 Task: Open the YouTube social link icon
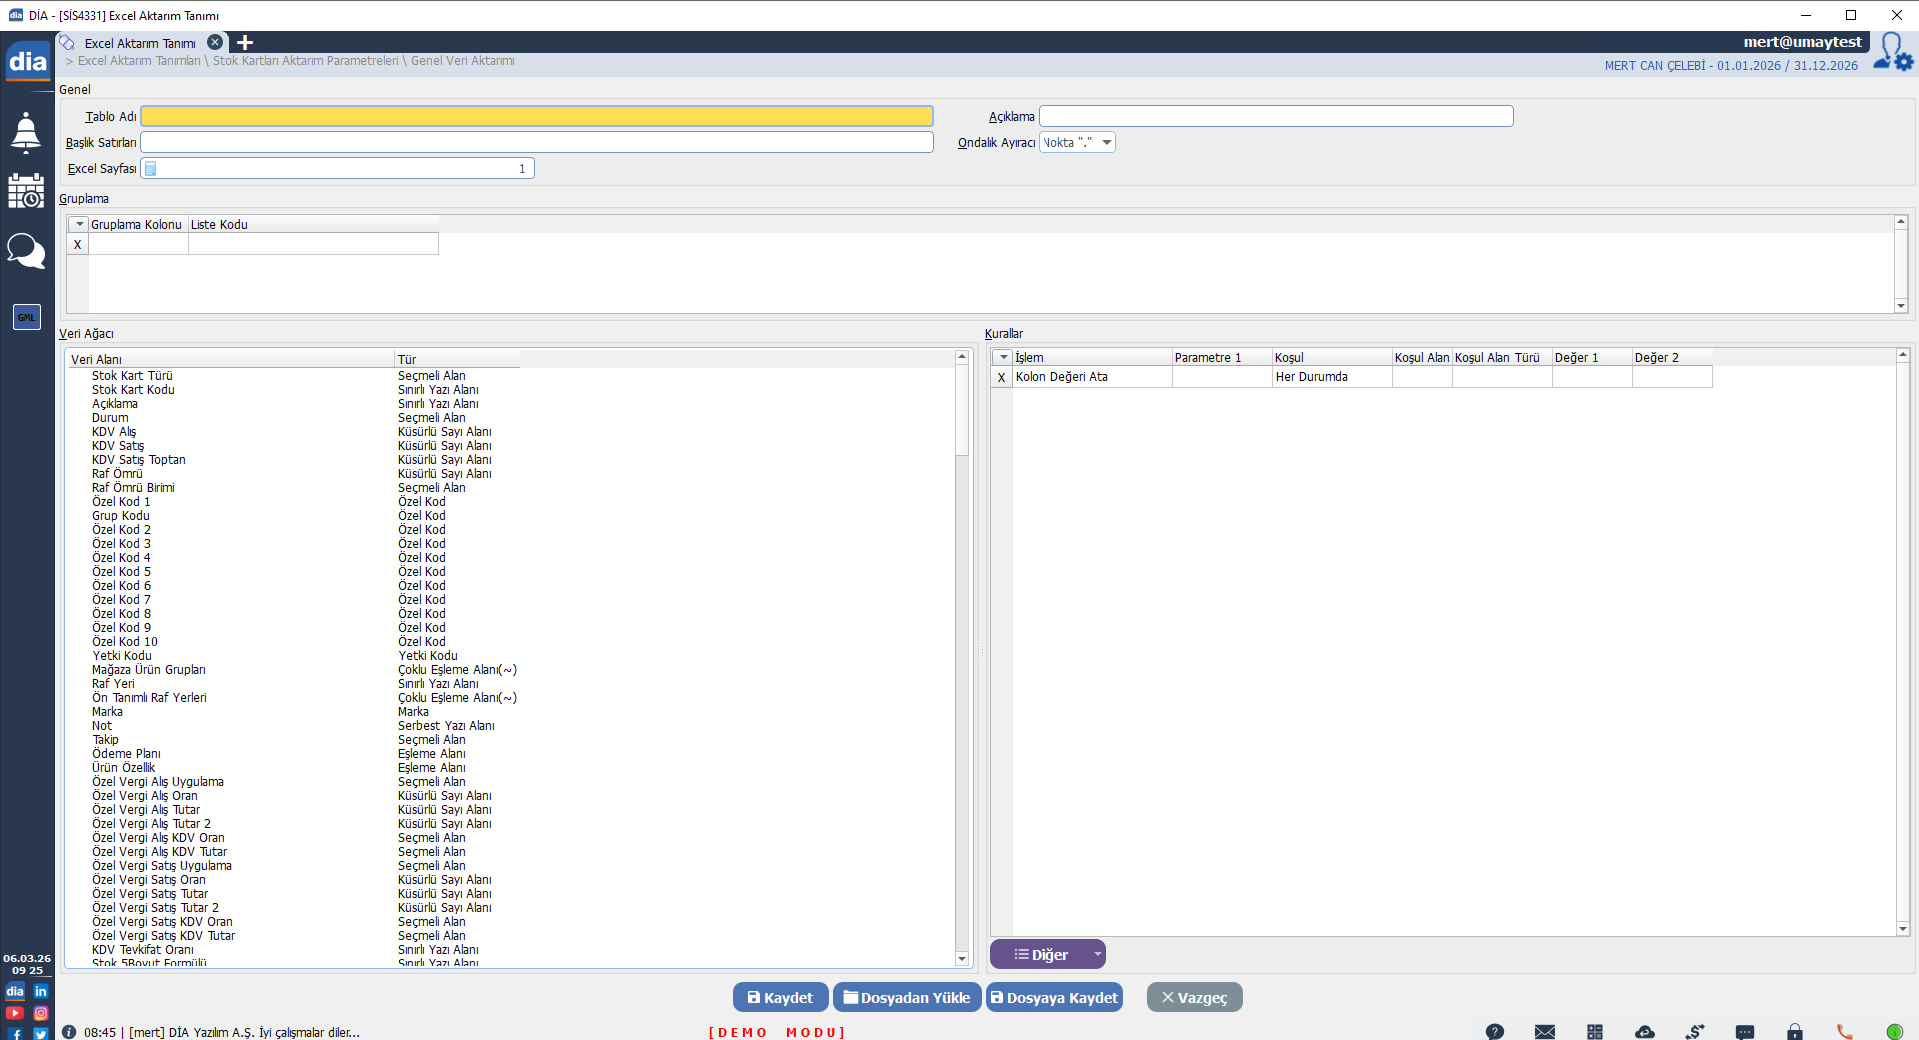(x=15, y=1013)
